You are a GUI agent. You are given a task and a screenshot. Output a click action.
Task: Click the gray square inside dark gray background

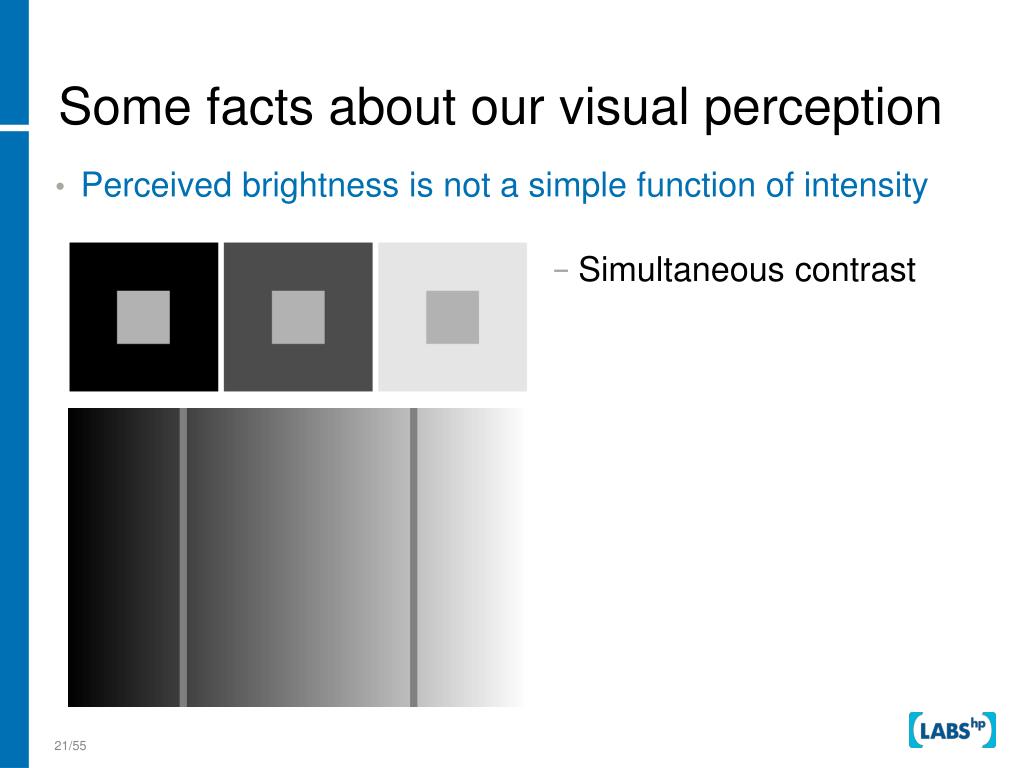(298, 317)
